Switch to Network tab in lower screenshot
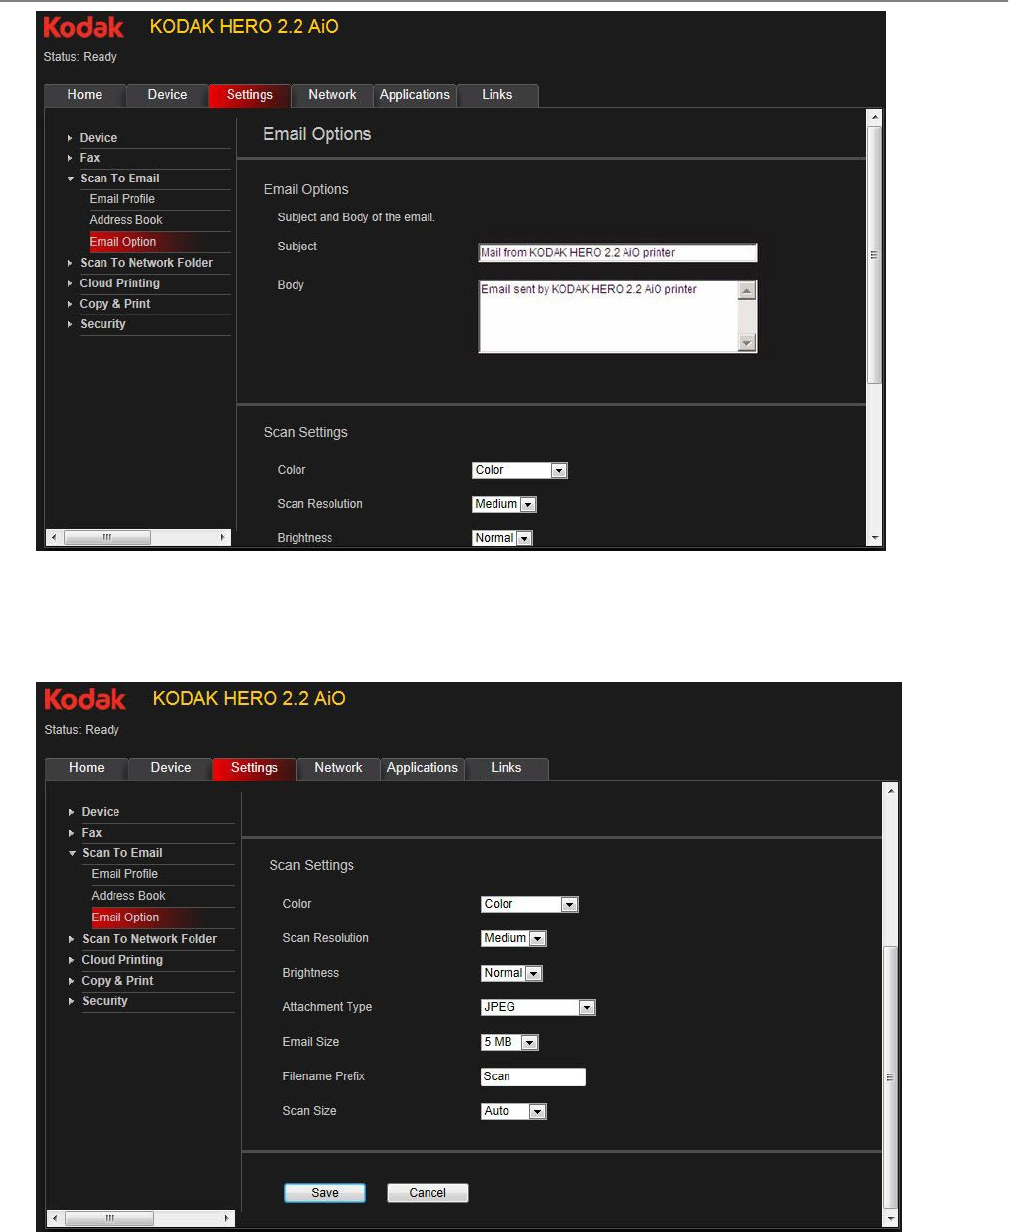 tap(338, 768)
